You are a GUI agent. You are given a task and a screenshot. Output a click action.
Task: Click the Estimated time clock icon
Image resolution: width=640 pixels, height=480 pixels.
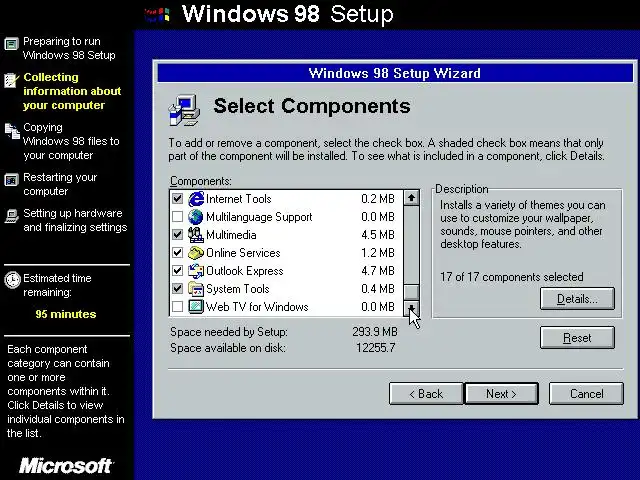[x=12, y=280]
